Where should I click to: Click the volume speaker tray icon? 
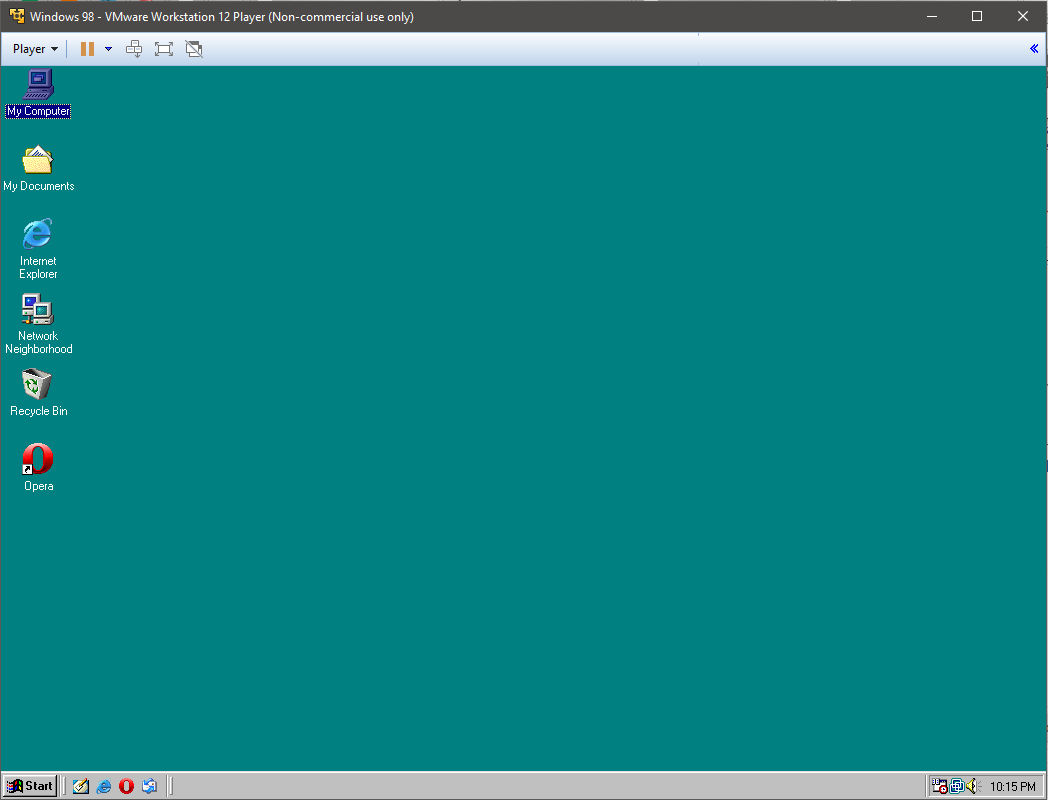pos(974,786)
